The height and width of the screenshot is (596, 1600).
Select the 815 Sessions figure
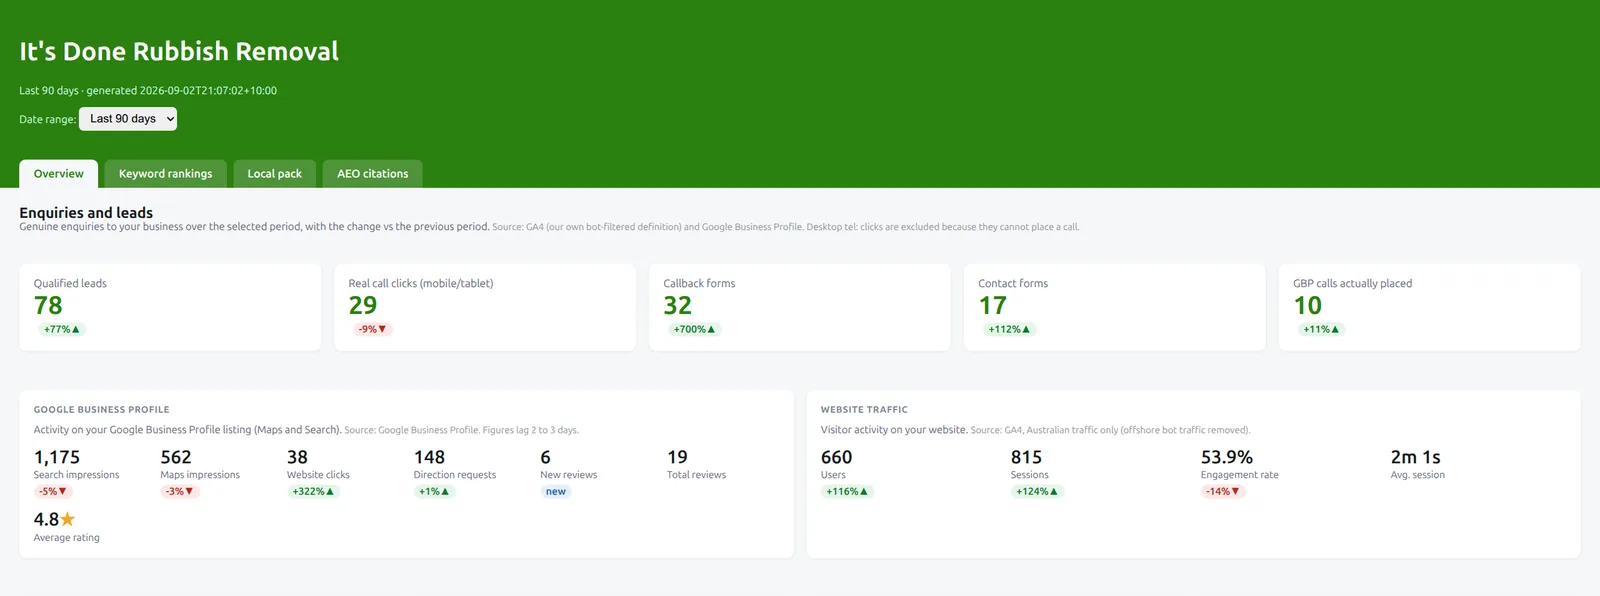[1027, 457]
